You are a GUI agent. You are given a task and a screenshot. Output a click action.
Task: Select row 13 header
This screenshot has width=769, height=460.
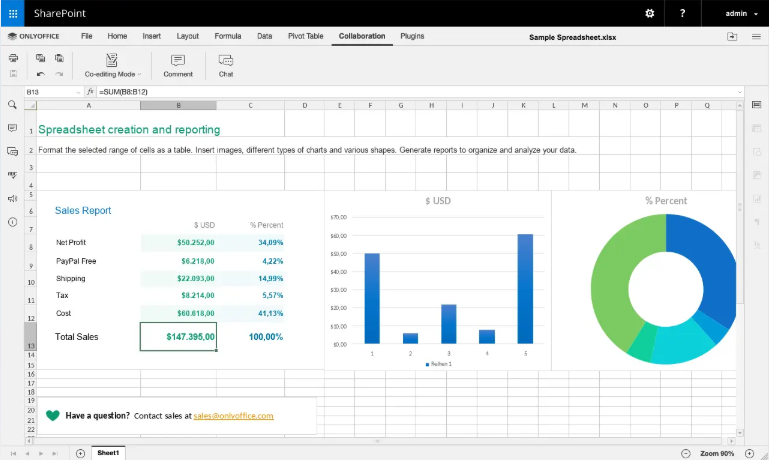pos(30,336)
